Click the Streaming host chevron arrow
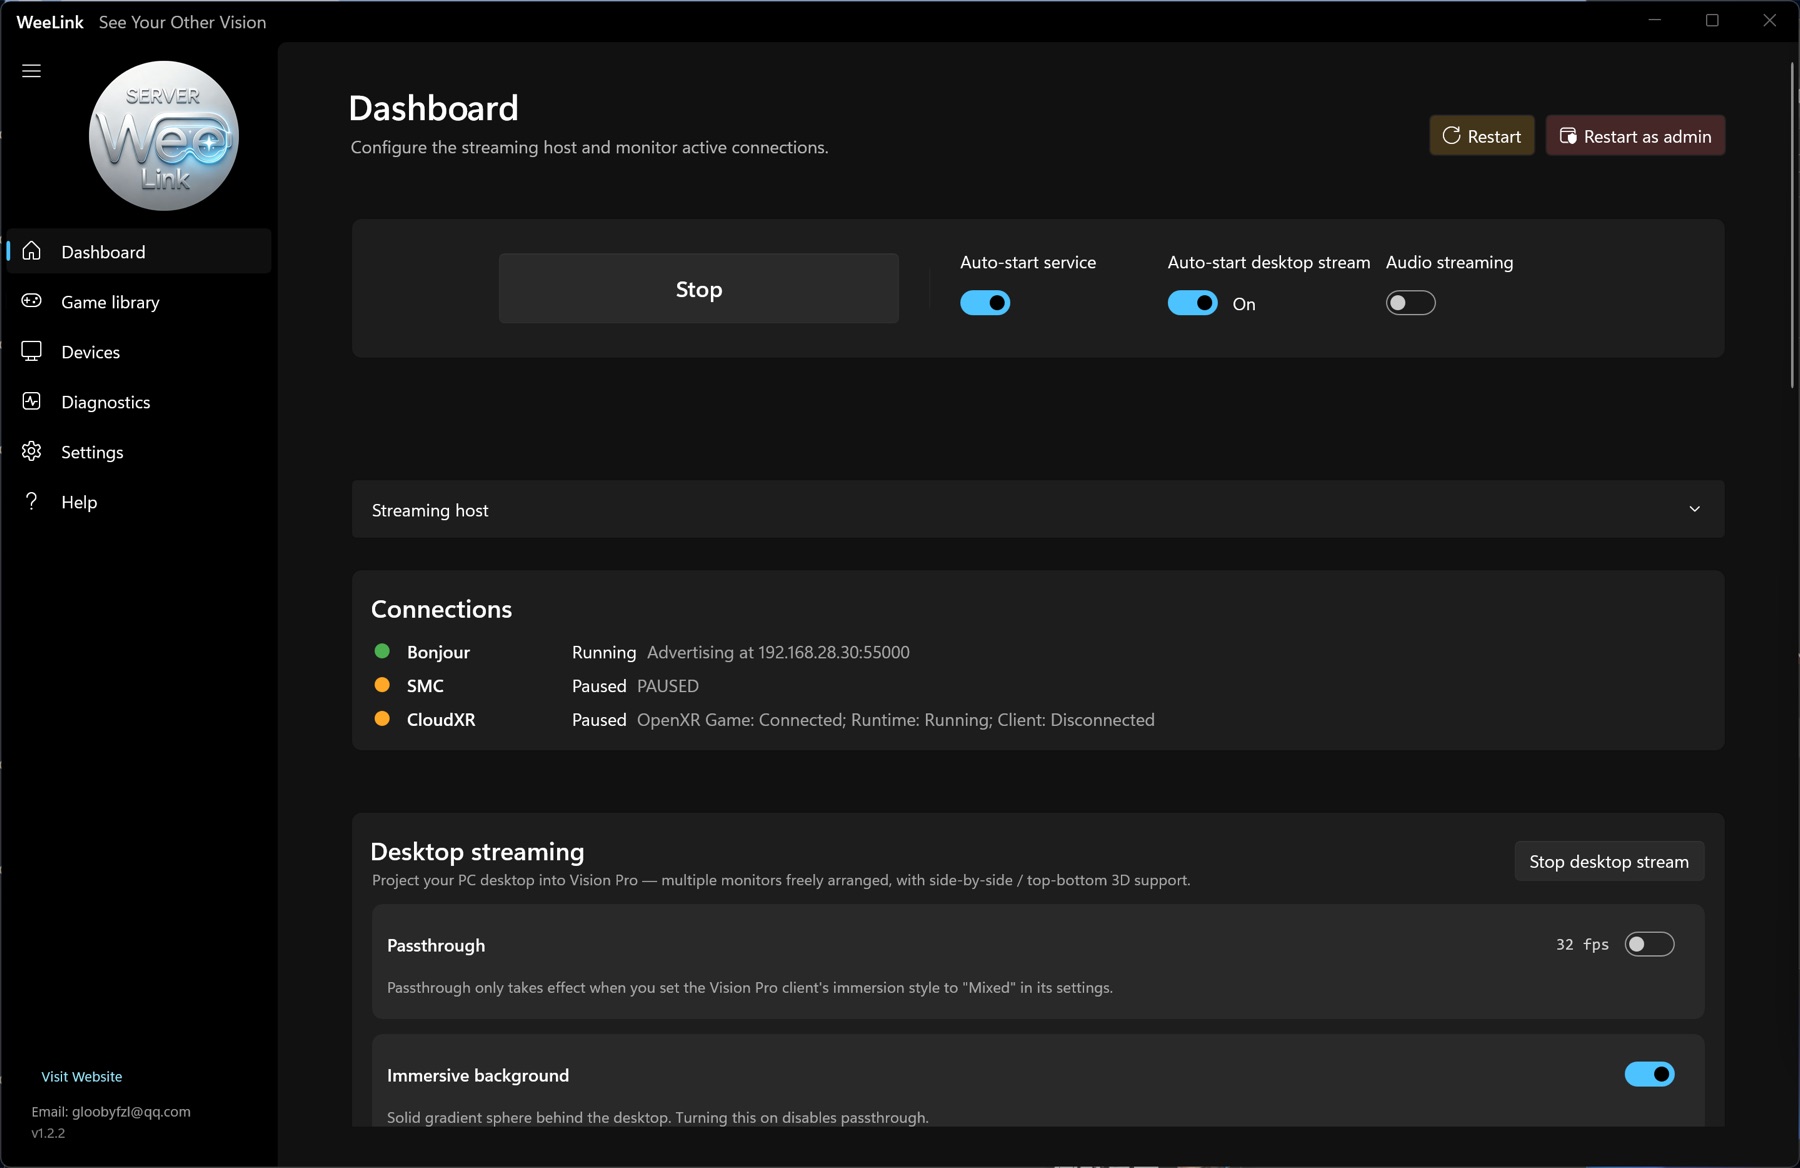The width and height of the screenshot is (1800, 1168). [x=1694, y=510]
